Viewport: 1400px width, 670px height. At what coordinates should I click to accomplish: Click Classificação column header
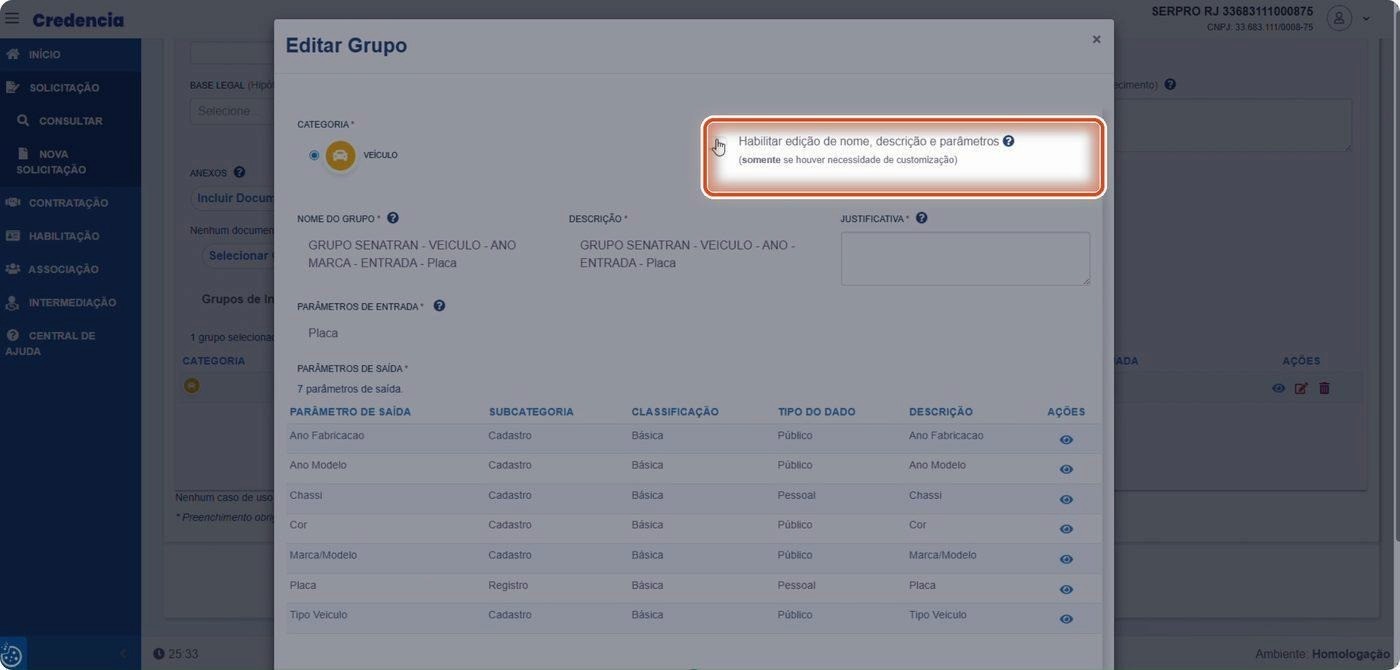675,412
